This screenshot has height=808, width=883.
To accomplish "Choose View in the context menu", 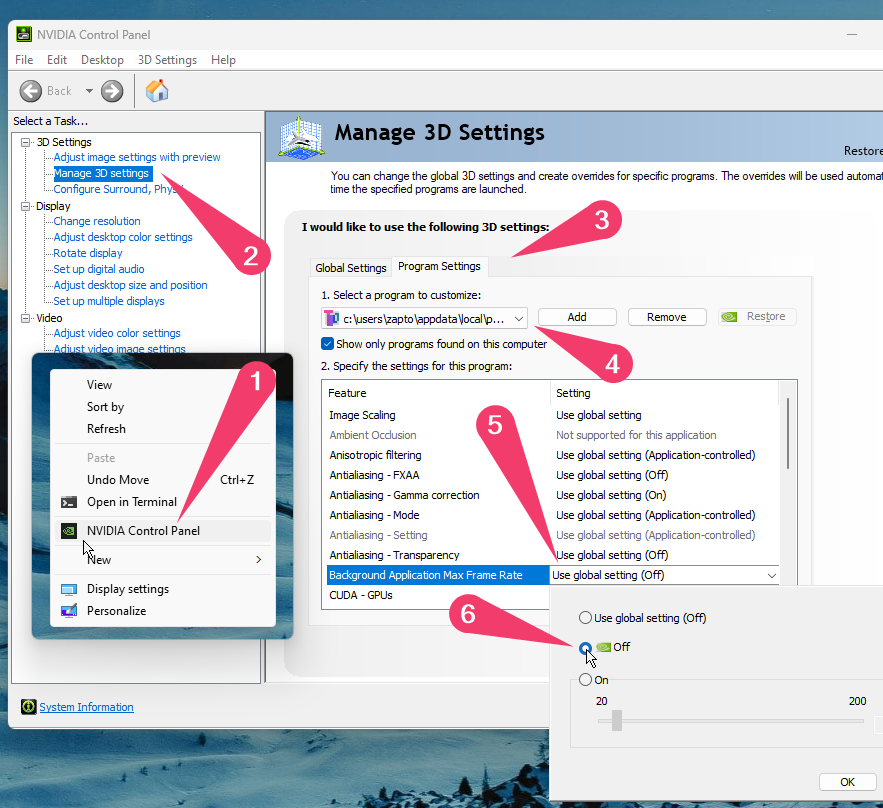I will tap(163, 385).
